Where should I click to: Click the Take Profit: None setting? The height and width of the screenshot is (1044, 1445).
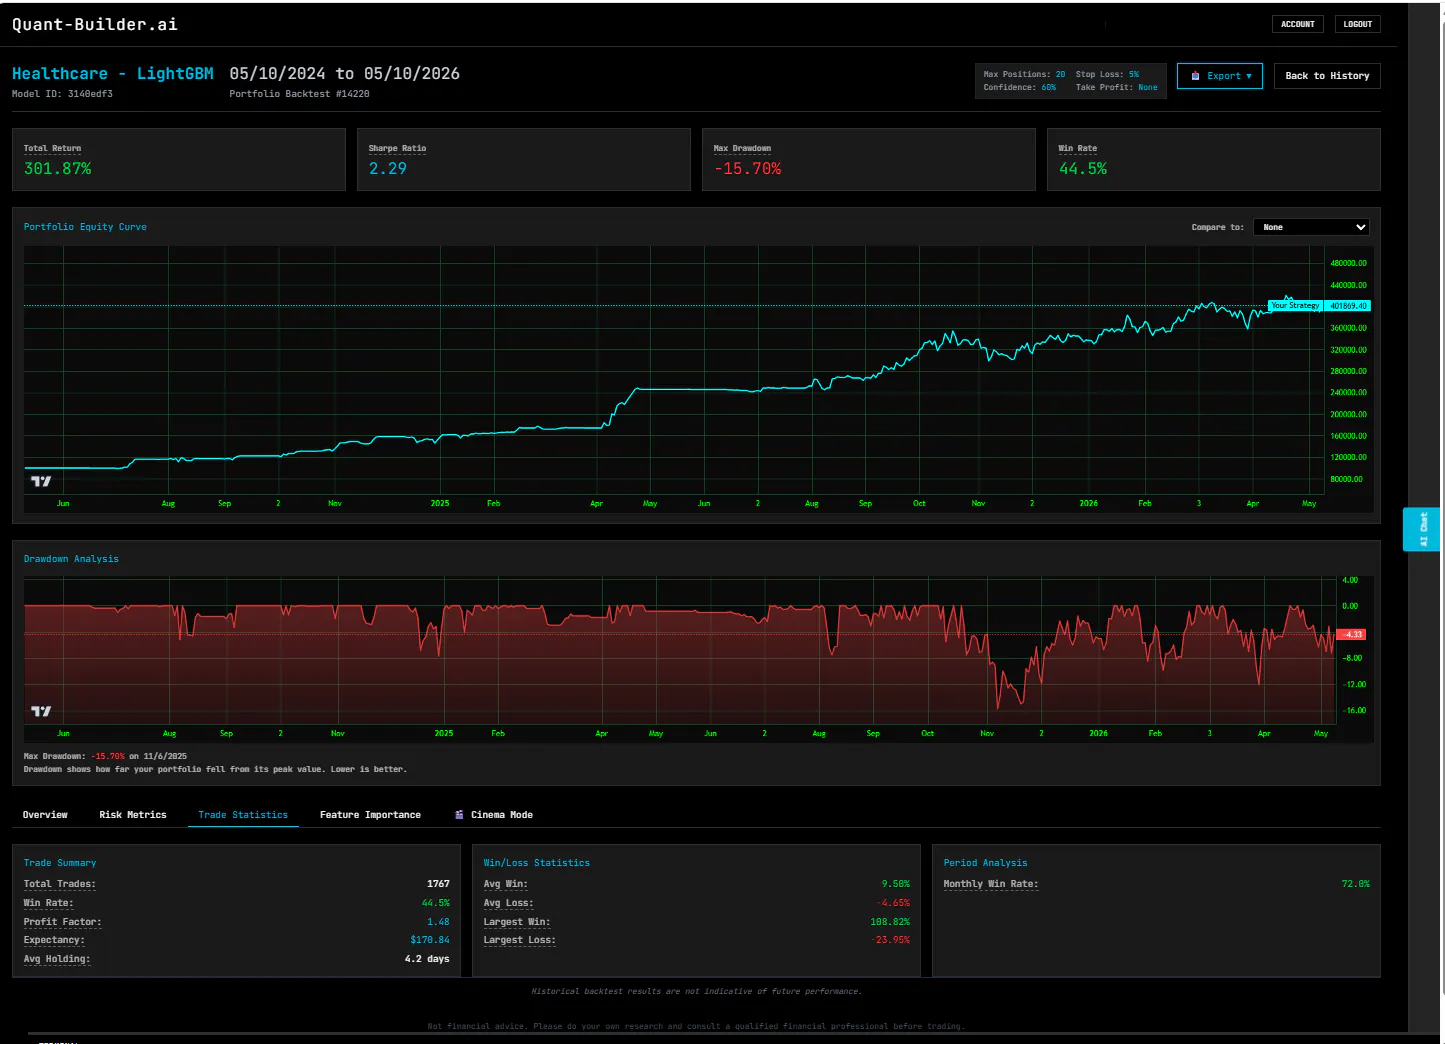[x=1116, y=87]
